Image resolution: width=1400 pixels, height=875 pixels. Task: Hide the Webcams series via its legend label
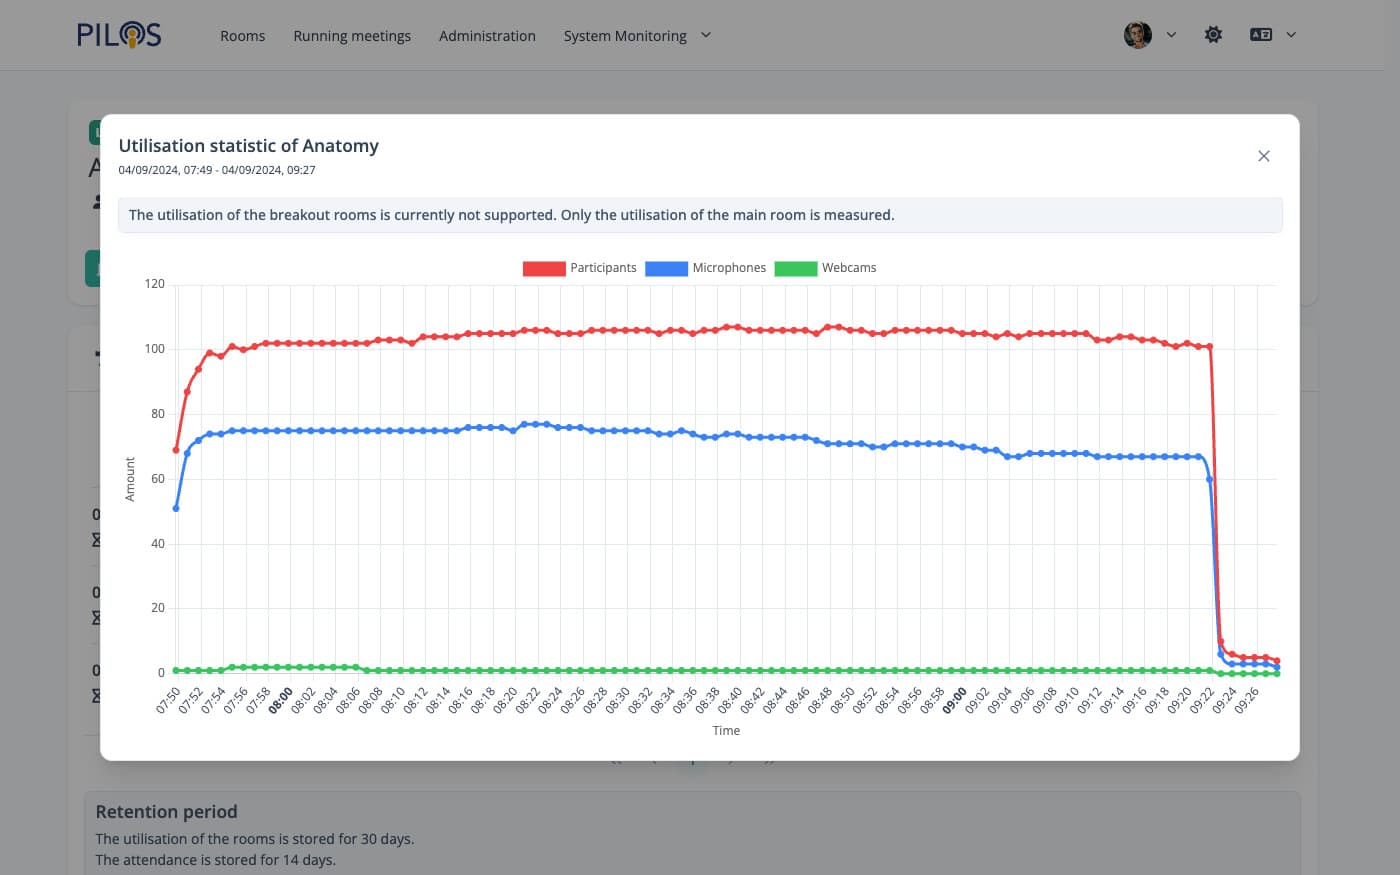point(848,268)
